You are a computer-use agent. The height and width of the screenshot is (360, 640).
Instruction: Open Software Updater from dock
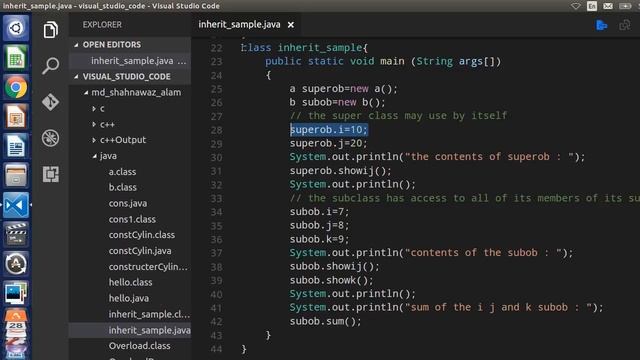point(16,264)
